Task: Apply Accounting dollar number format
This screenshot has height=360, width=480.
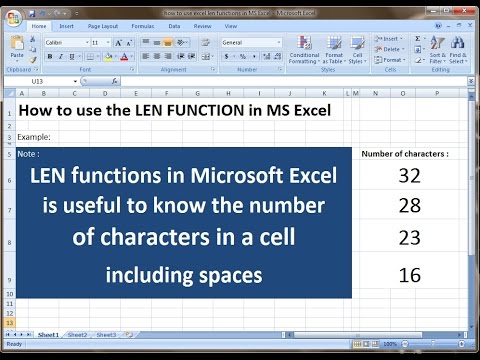Action: pos(227,56)
